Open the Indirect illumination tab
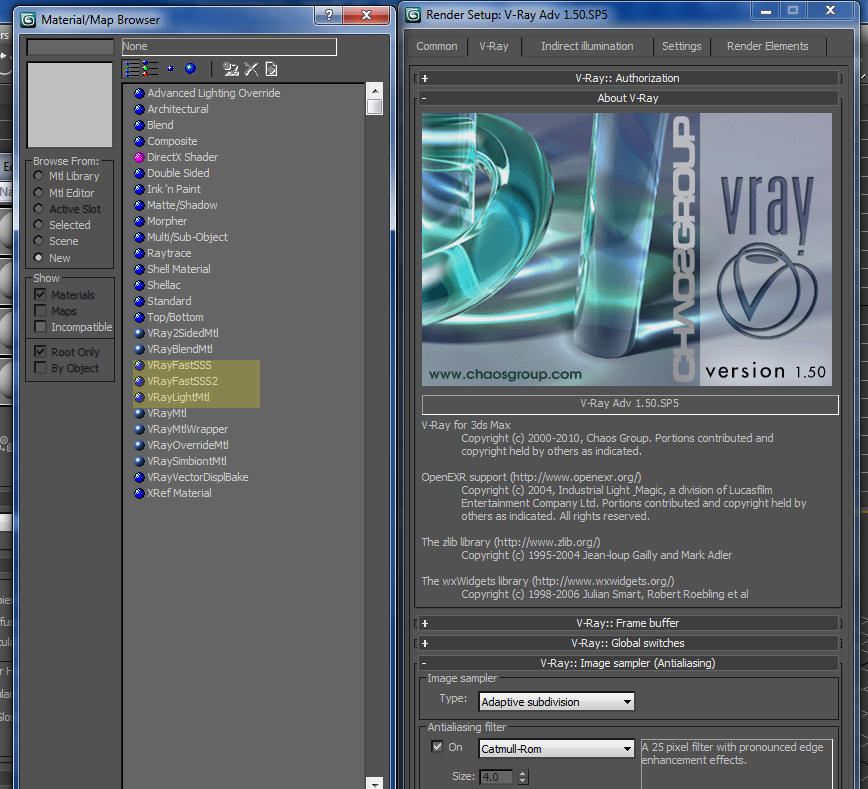Image resolution: width=868 pixels, height=789 pixels. 587,47
